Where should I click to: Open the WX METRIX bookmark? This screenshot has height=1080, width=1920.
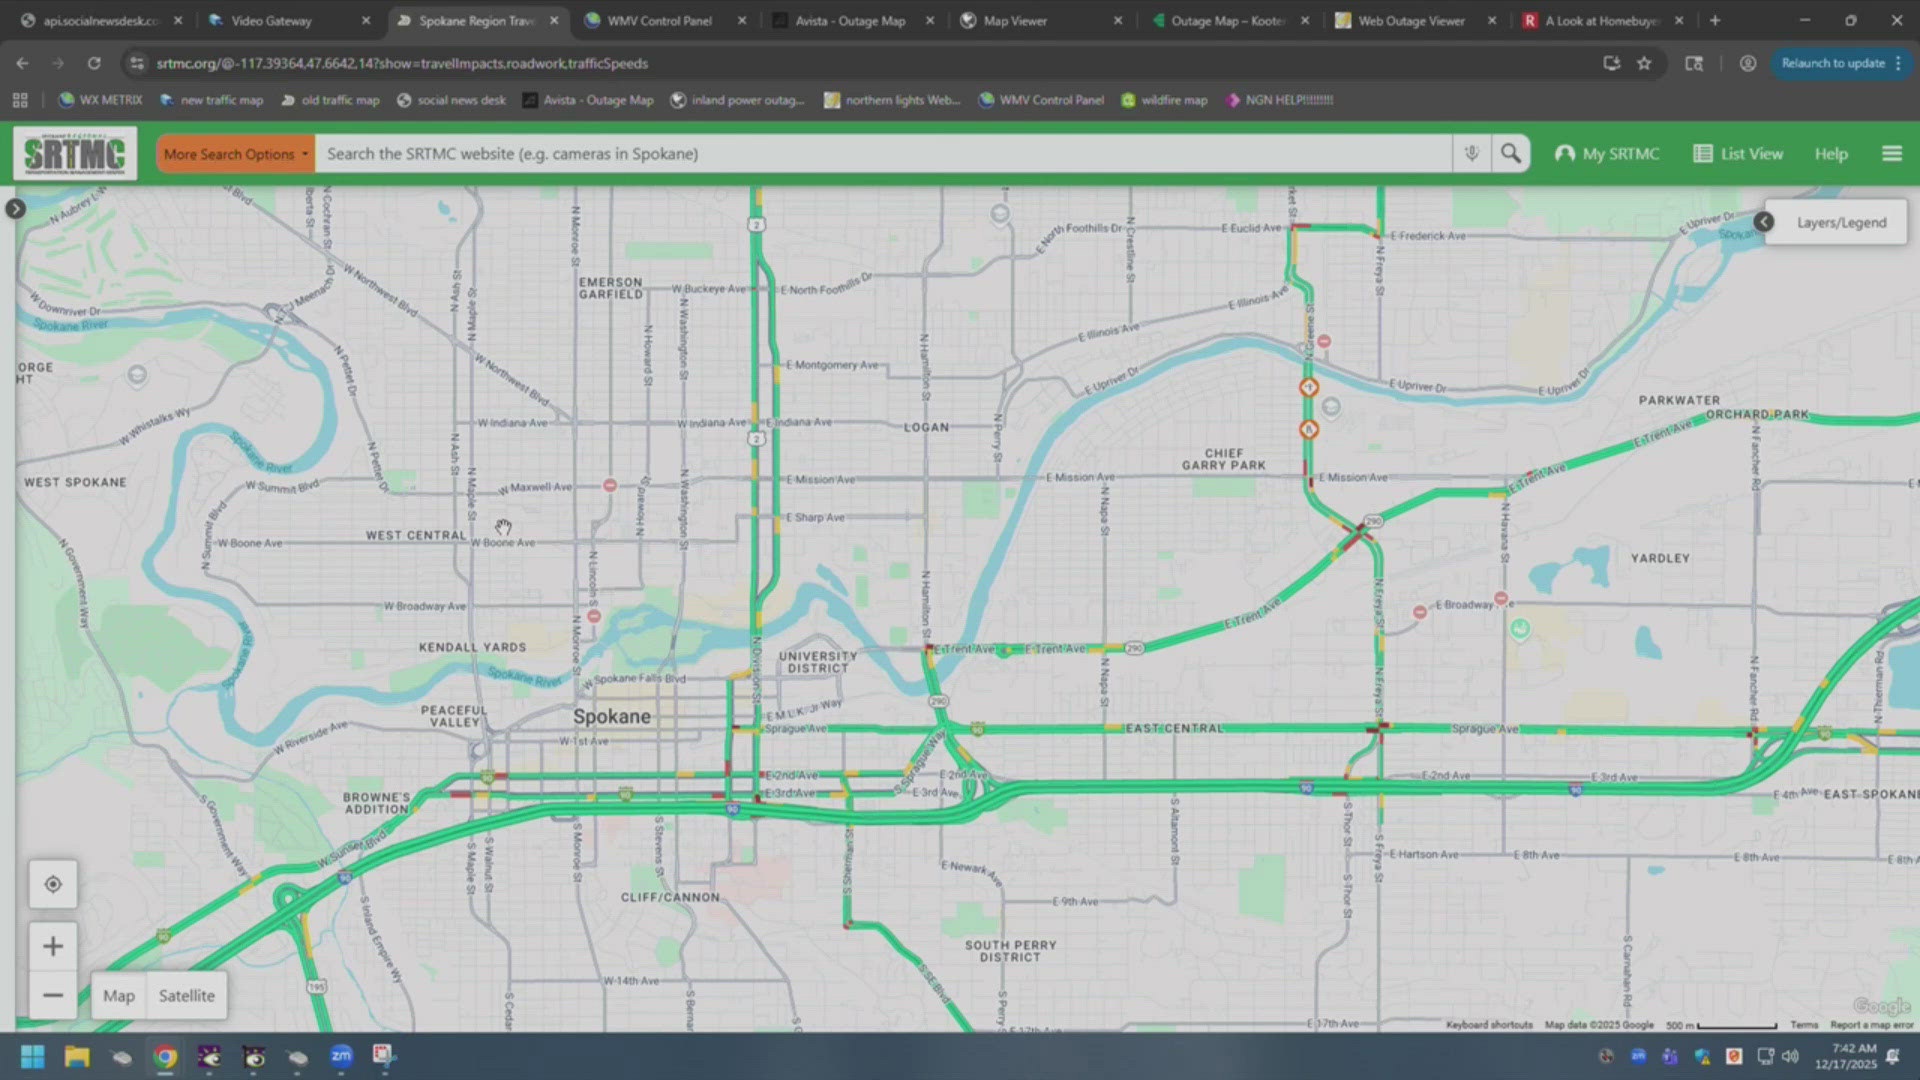pos(101,100)
